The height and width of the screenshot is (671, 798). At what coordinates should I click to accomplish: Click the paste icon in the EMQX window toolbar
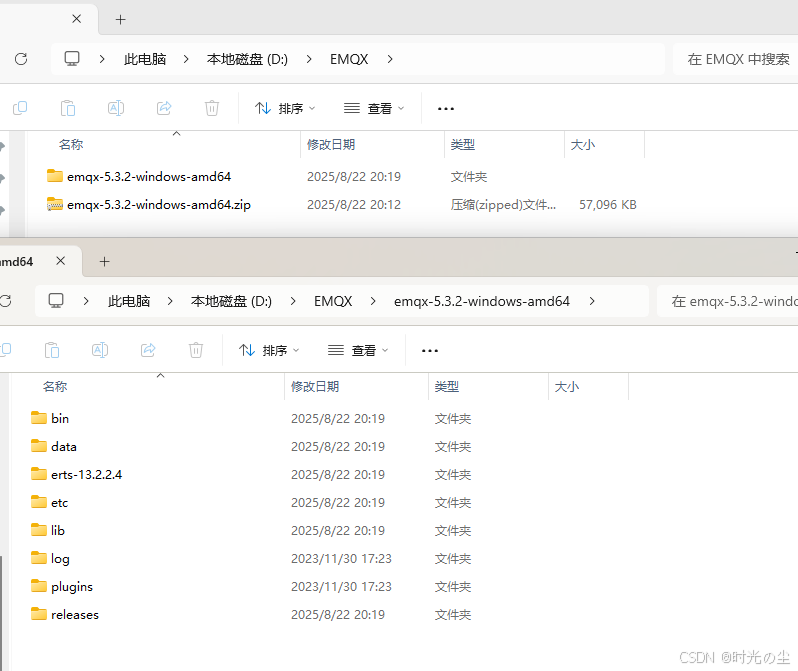pyautogui.click(x=68, y=108)
